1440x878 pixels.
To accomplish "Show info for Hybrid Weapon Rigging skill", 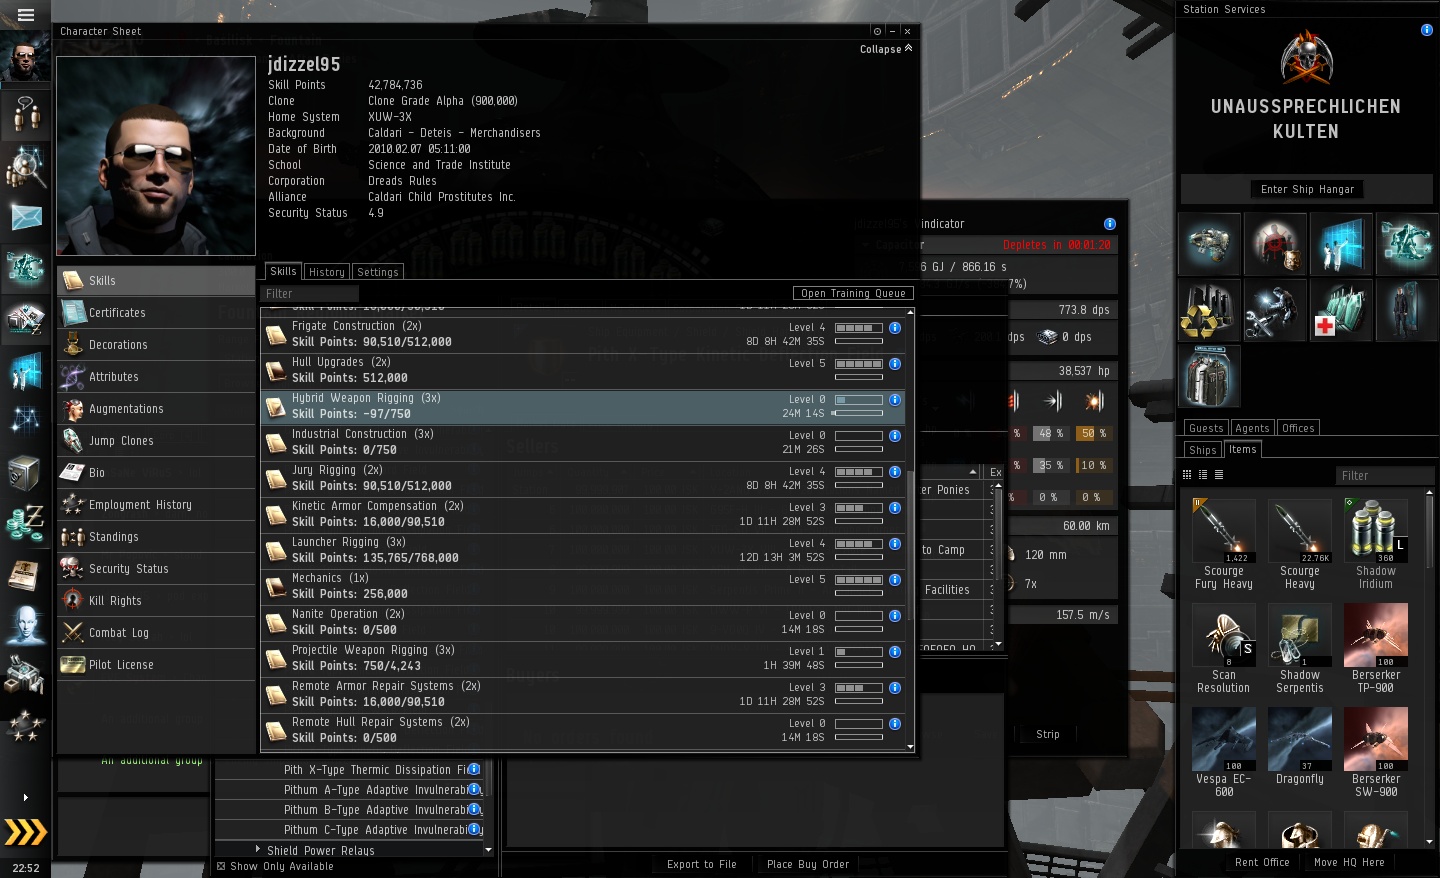I will point(895,400).
